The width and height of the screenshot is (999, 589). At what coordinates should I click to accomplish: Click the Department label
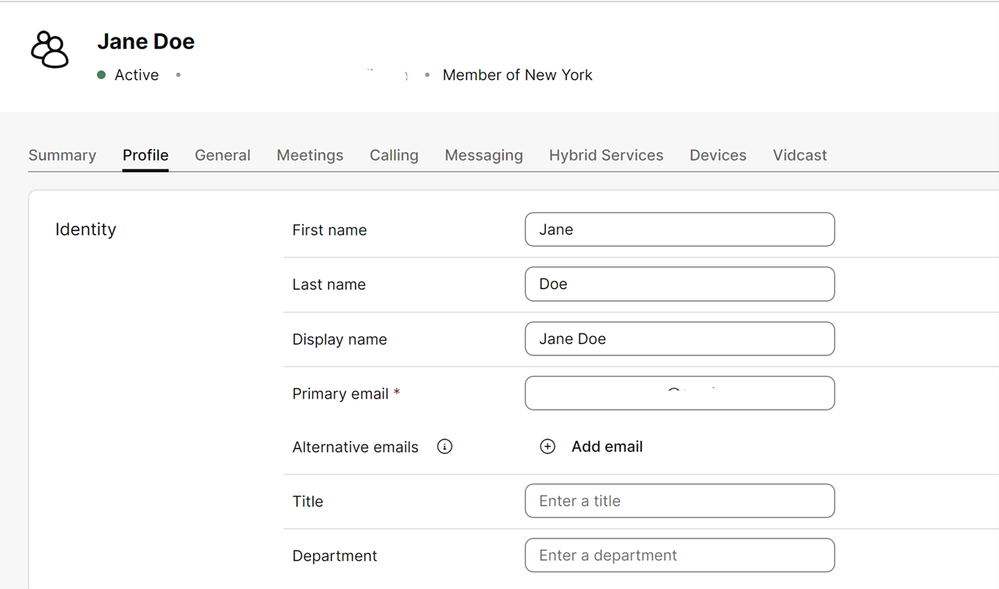click(x=334, y=556)
